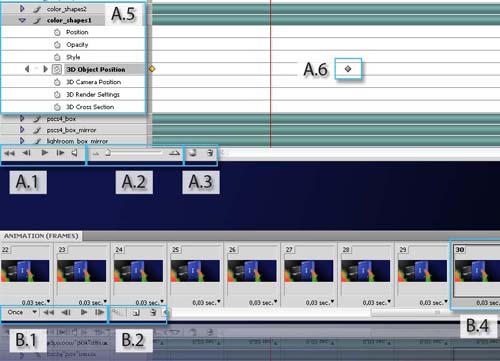This screenshot has width=500, height=361.
Task: Select the 3D Object Position property
Action: point(96,69)
